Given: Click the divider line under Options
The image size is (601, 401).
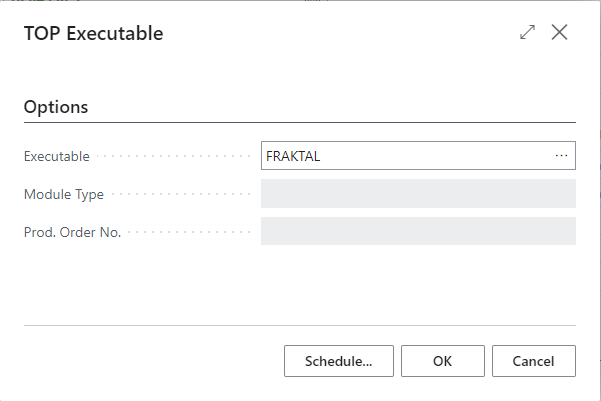Looking at the screenshot, I should tap(300, 123).
